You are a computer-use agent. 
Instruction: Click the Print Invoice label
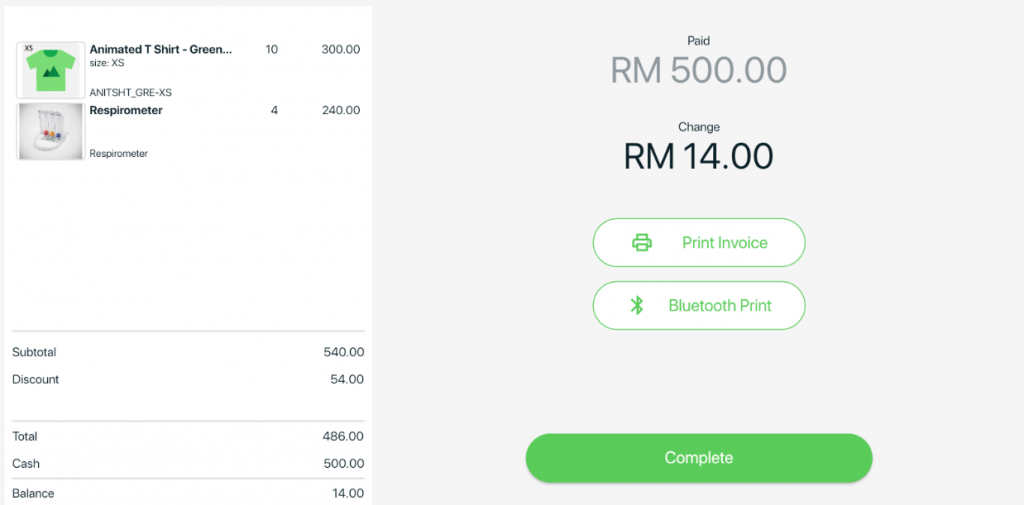tap(724, 243)
